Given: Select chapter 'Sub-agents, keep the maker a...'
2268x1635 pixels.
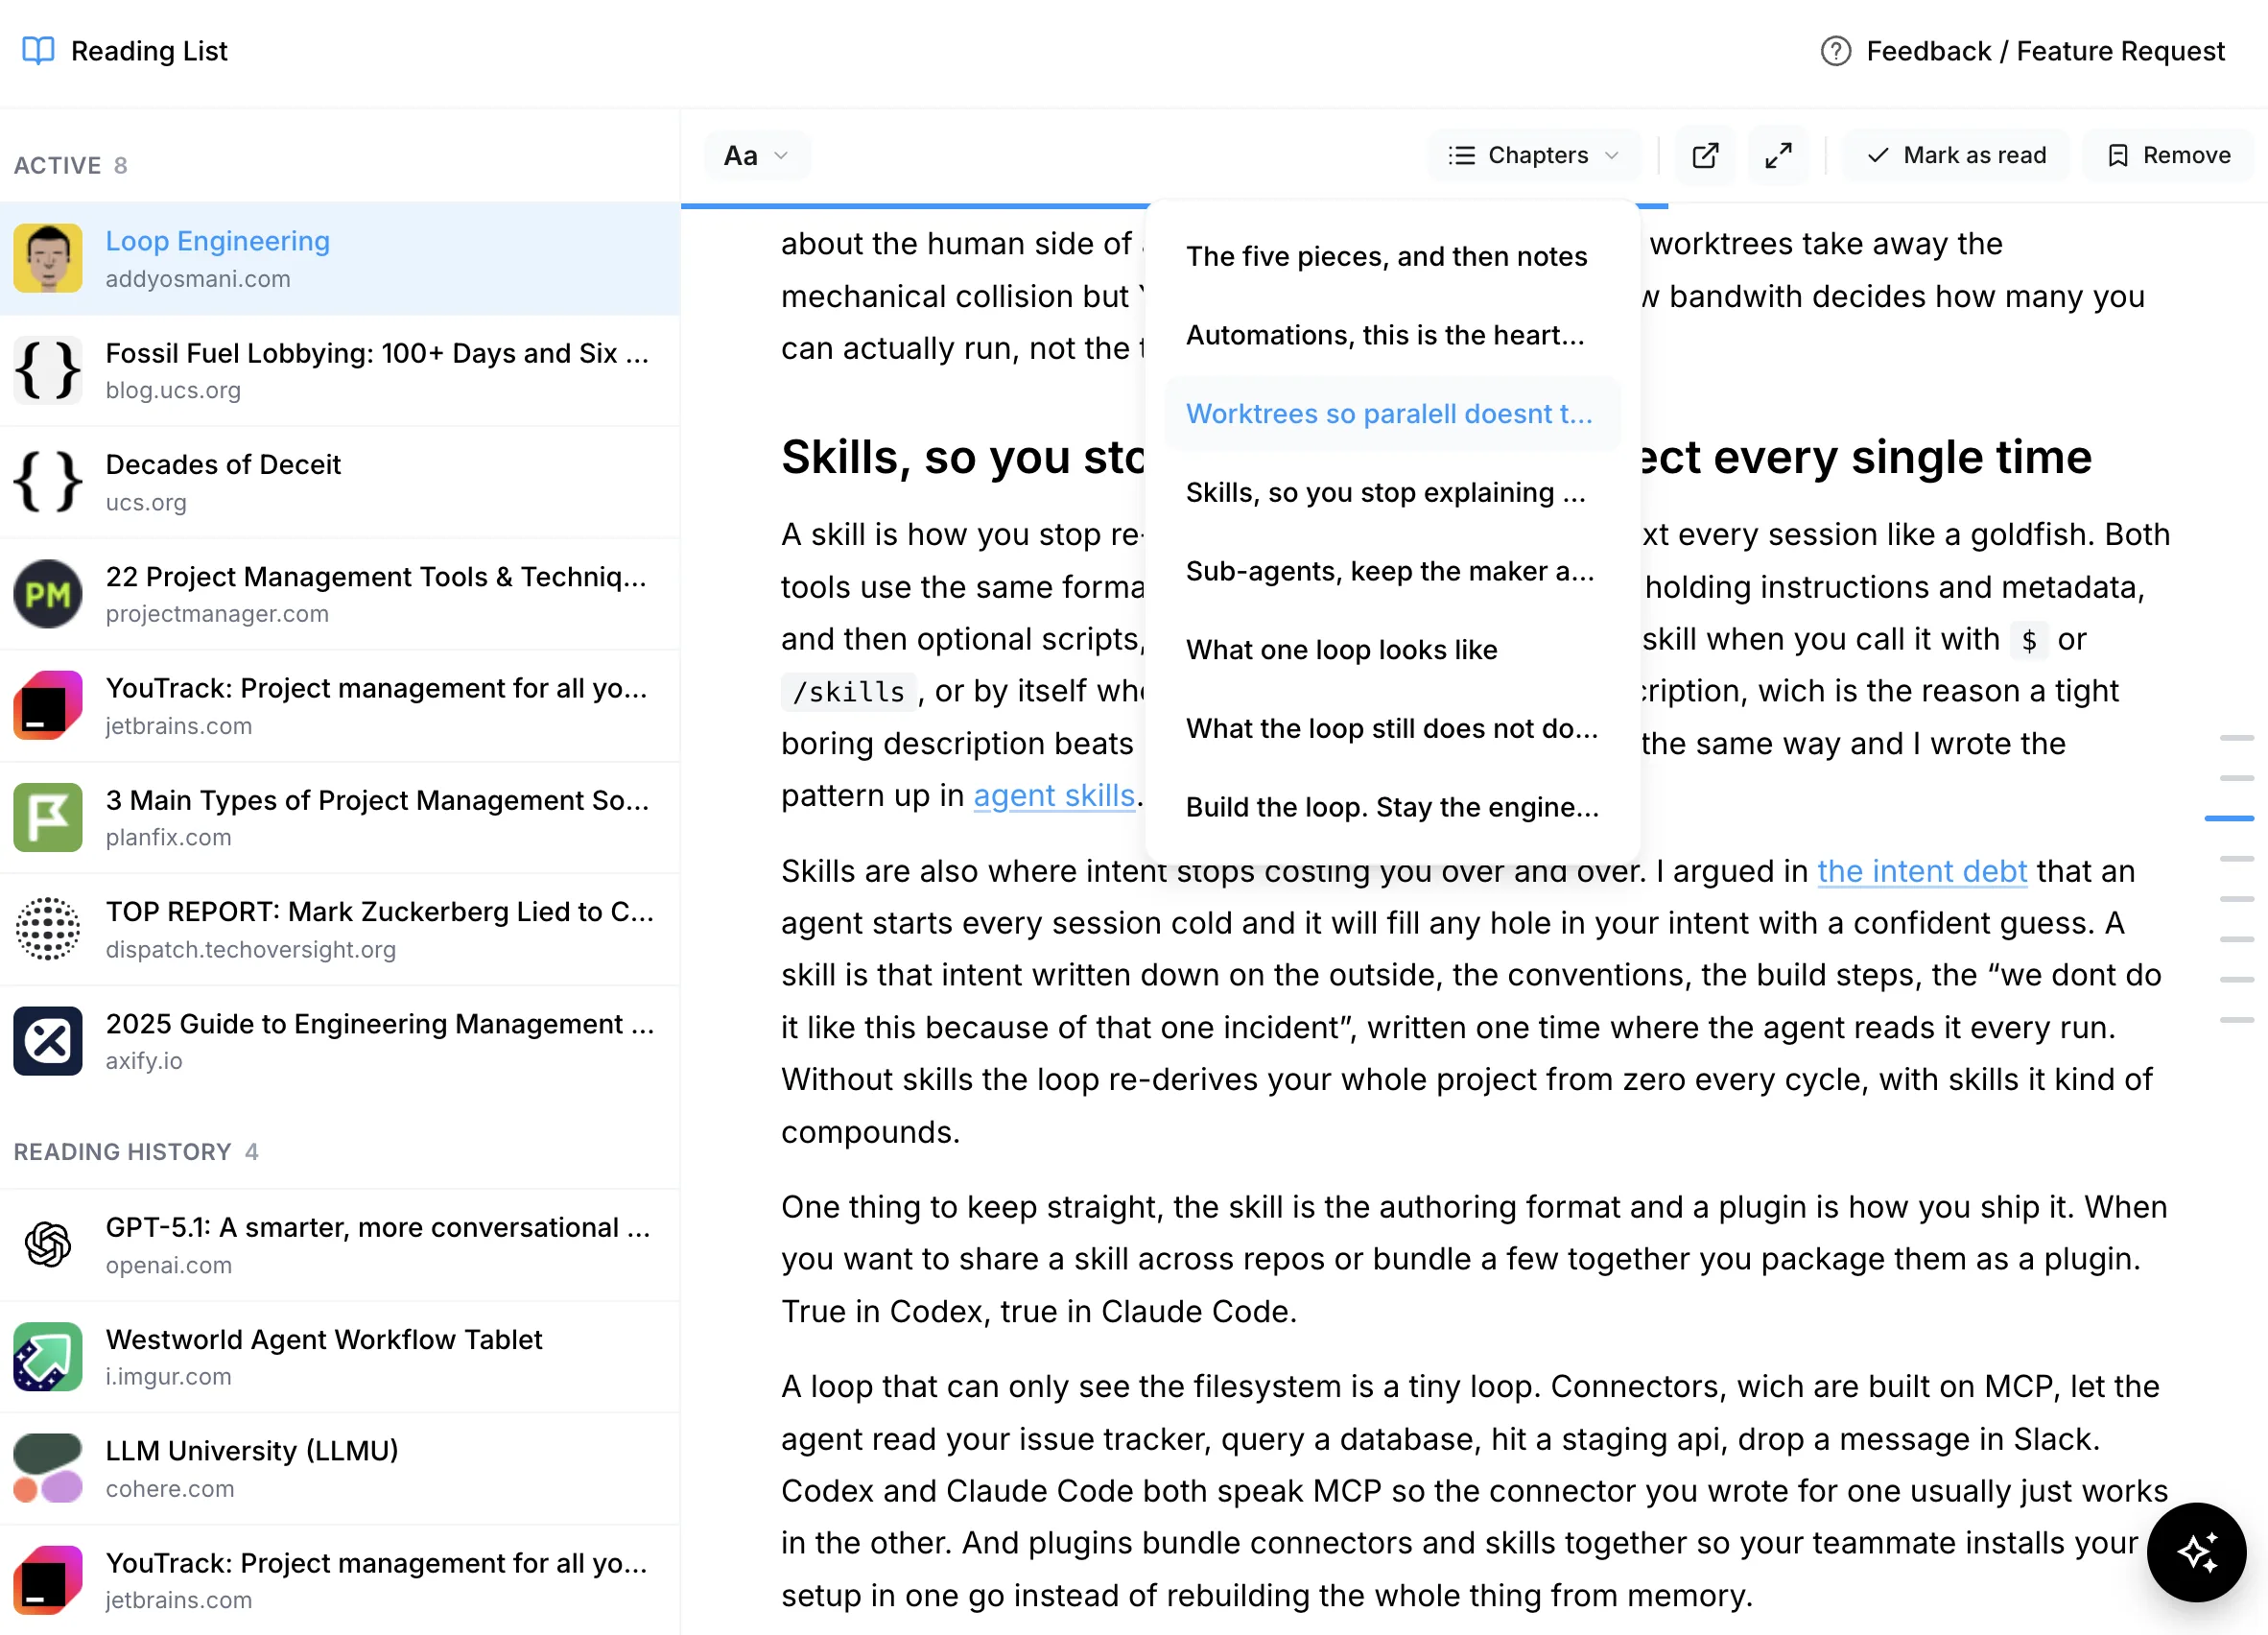Looking at the screenshot, I should pos(1391,571).
